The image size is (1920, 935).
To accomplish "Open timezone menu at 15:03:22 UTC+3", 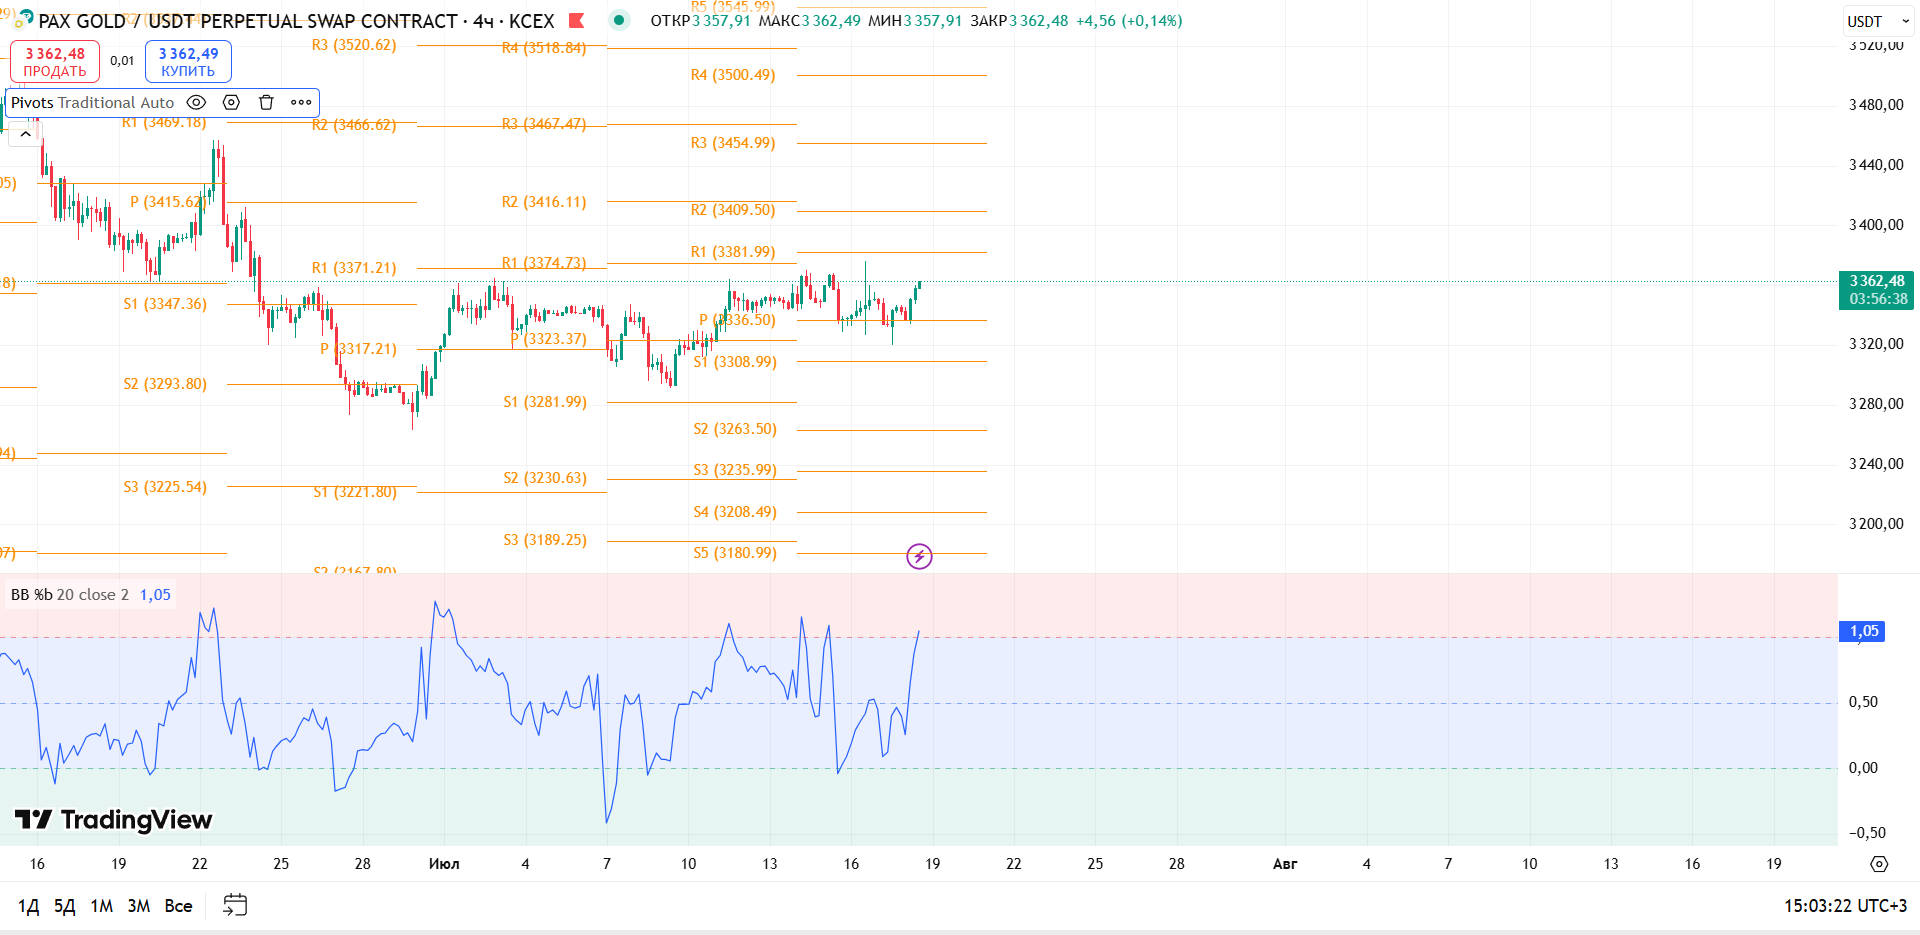I will [1845, 906].
